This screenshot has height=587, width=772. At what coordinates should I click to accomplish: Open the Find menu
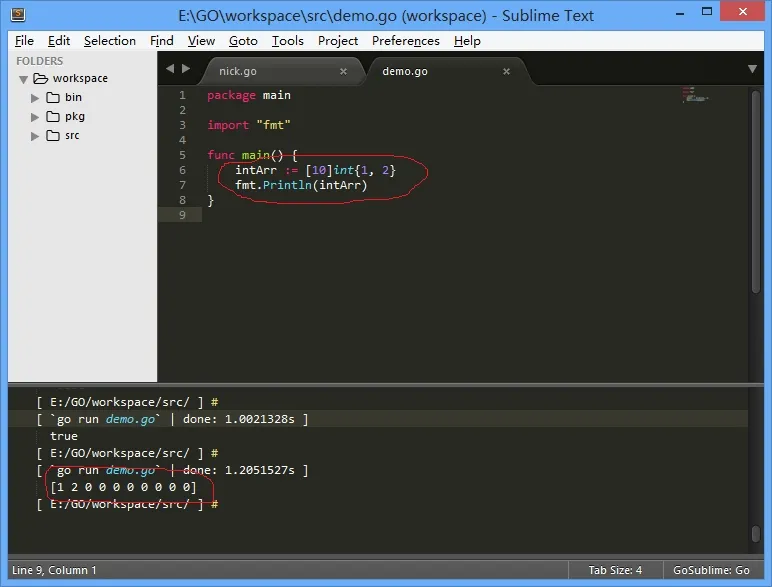click(x=161, y=41)
